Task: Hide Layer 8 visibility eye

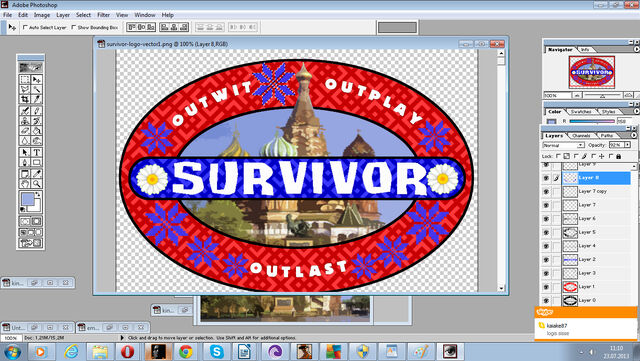Action: tap(546, 178)
